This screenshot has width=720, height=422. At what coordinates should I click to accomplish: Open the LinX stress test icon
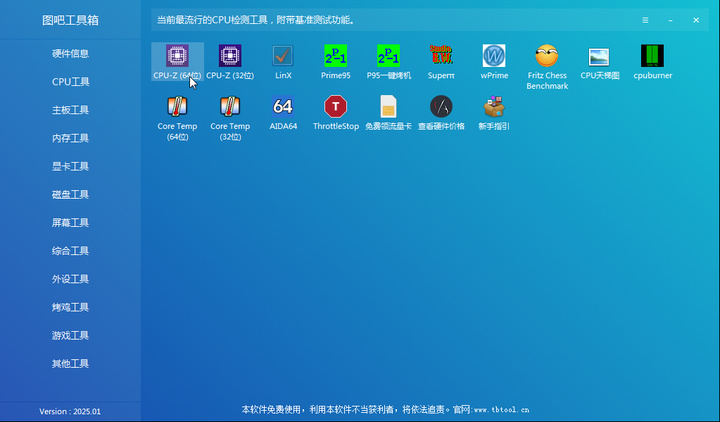tap(283, 62)
